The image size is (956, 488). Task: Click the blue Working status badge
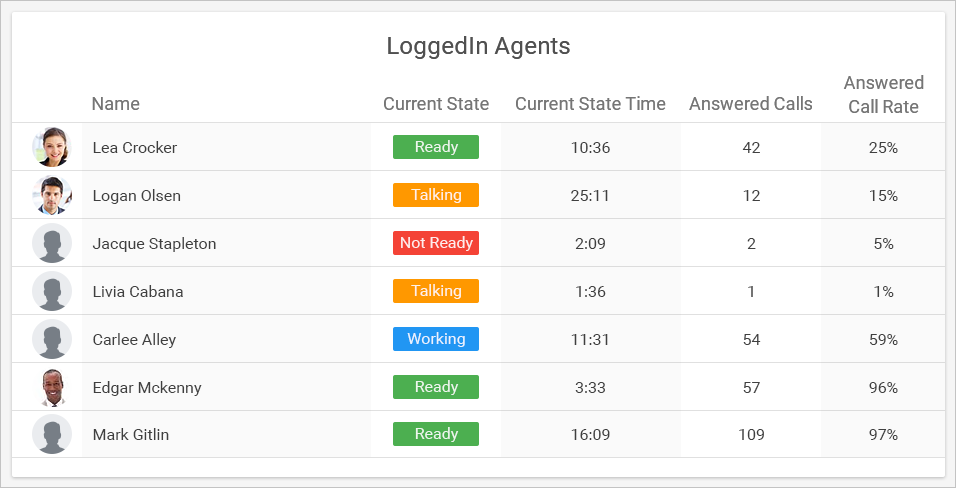point(436,339)
